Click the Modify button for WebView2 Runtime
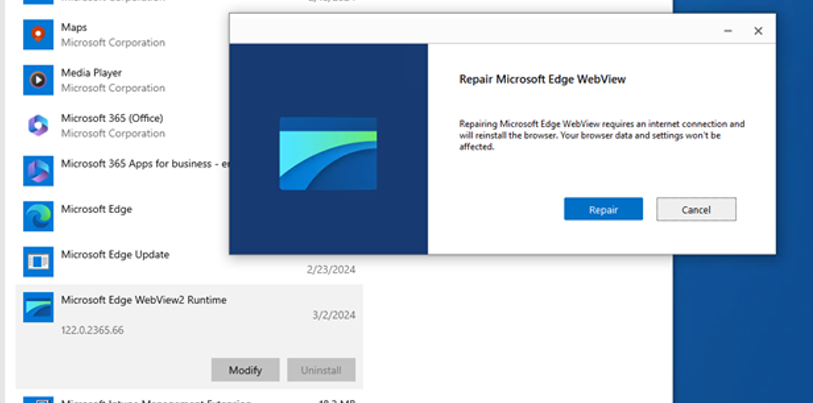 [x=245, y=370]
